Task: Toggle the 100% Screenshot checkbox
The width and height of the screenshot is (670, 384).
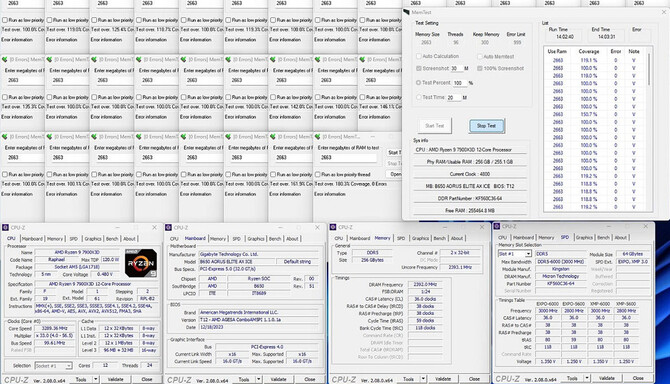Action: coord(480,68)
